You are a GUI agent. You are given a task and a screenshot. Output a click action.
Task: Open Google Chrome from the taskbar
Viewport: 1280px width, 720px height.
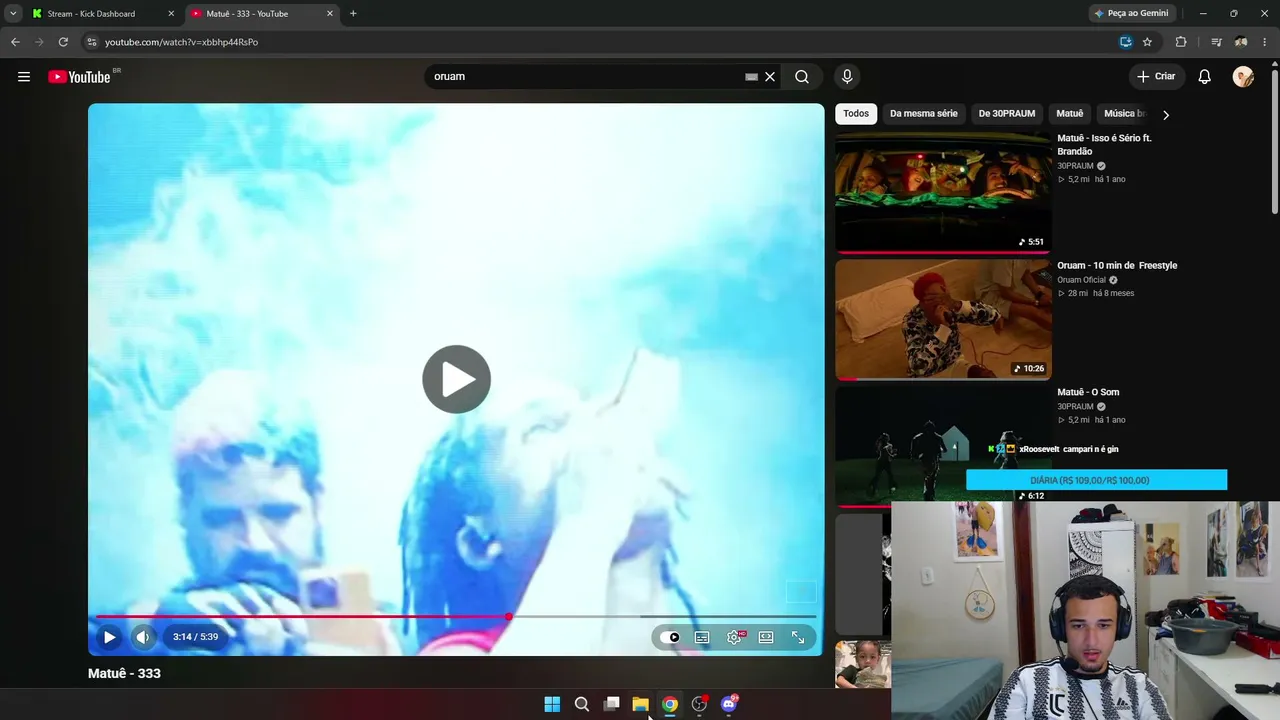(x=670, y=704)
